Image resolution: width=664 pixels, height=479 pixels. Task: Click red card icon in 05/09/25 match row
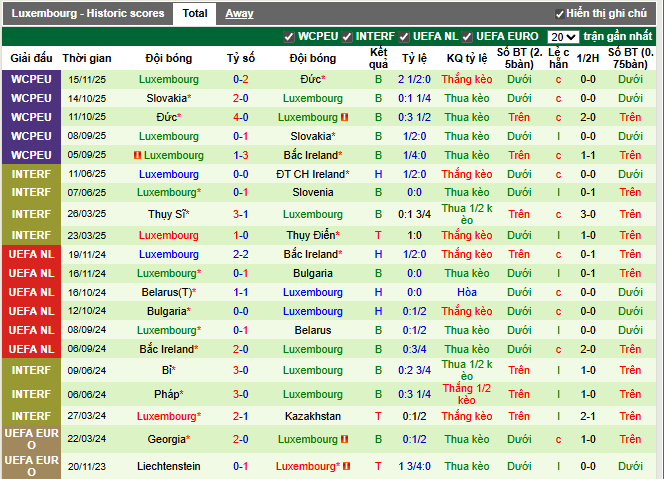(x=137, y=155)
